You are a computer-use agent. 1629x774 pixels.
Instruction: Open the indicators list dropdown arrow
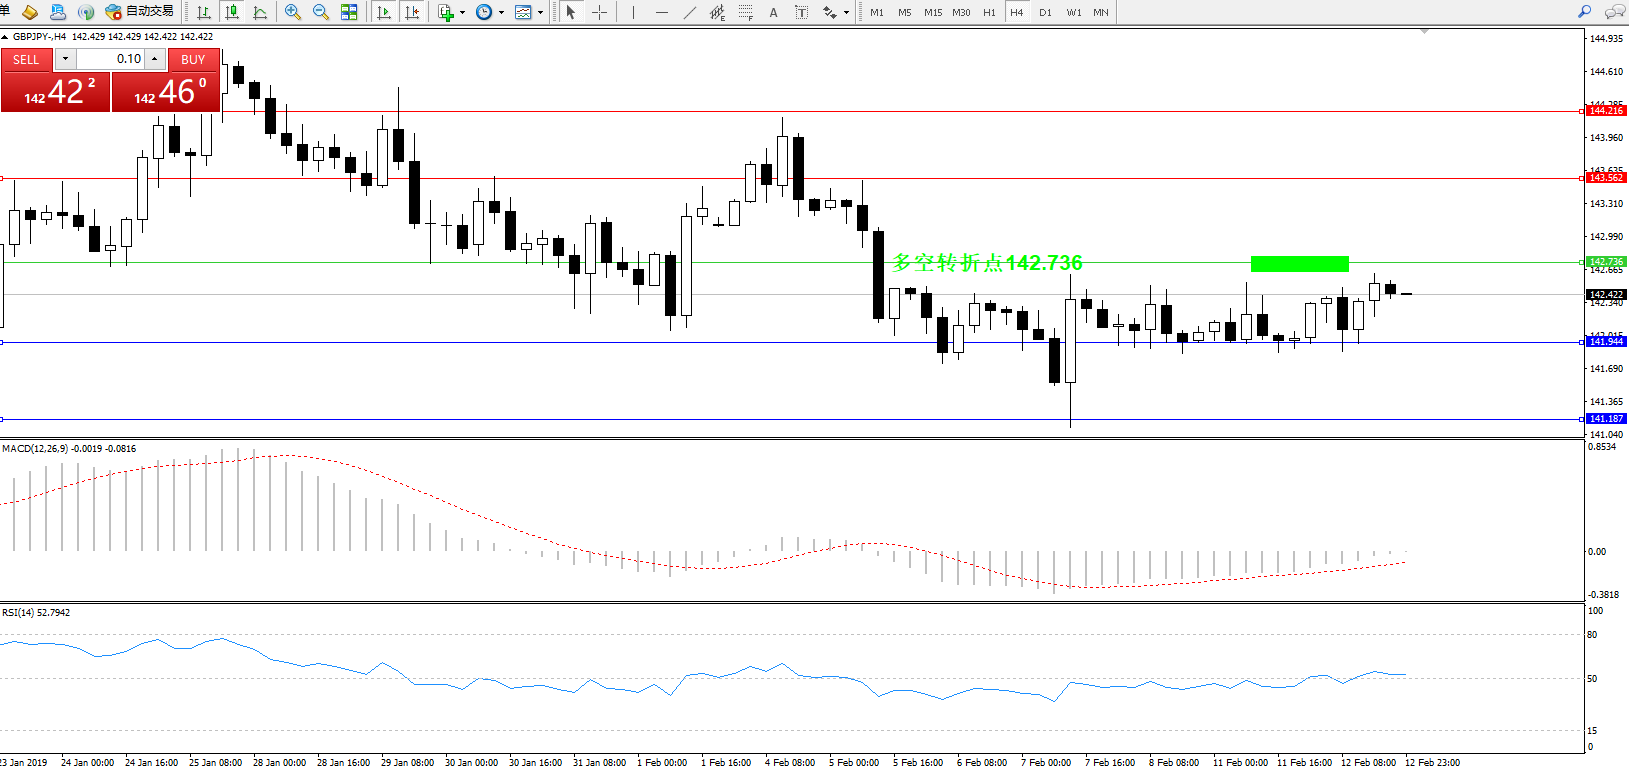(462, 13)
